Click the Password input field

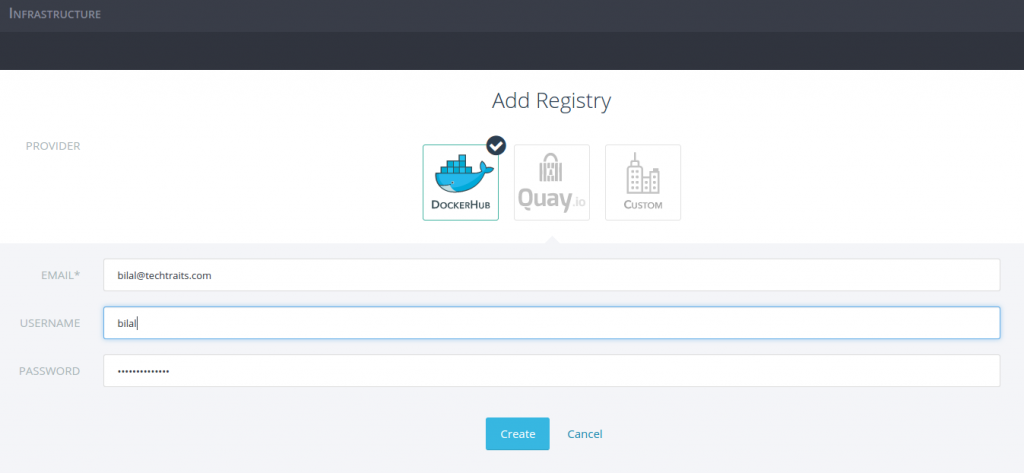click(x=551, y=371)
